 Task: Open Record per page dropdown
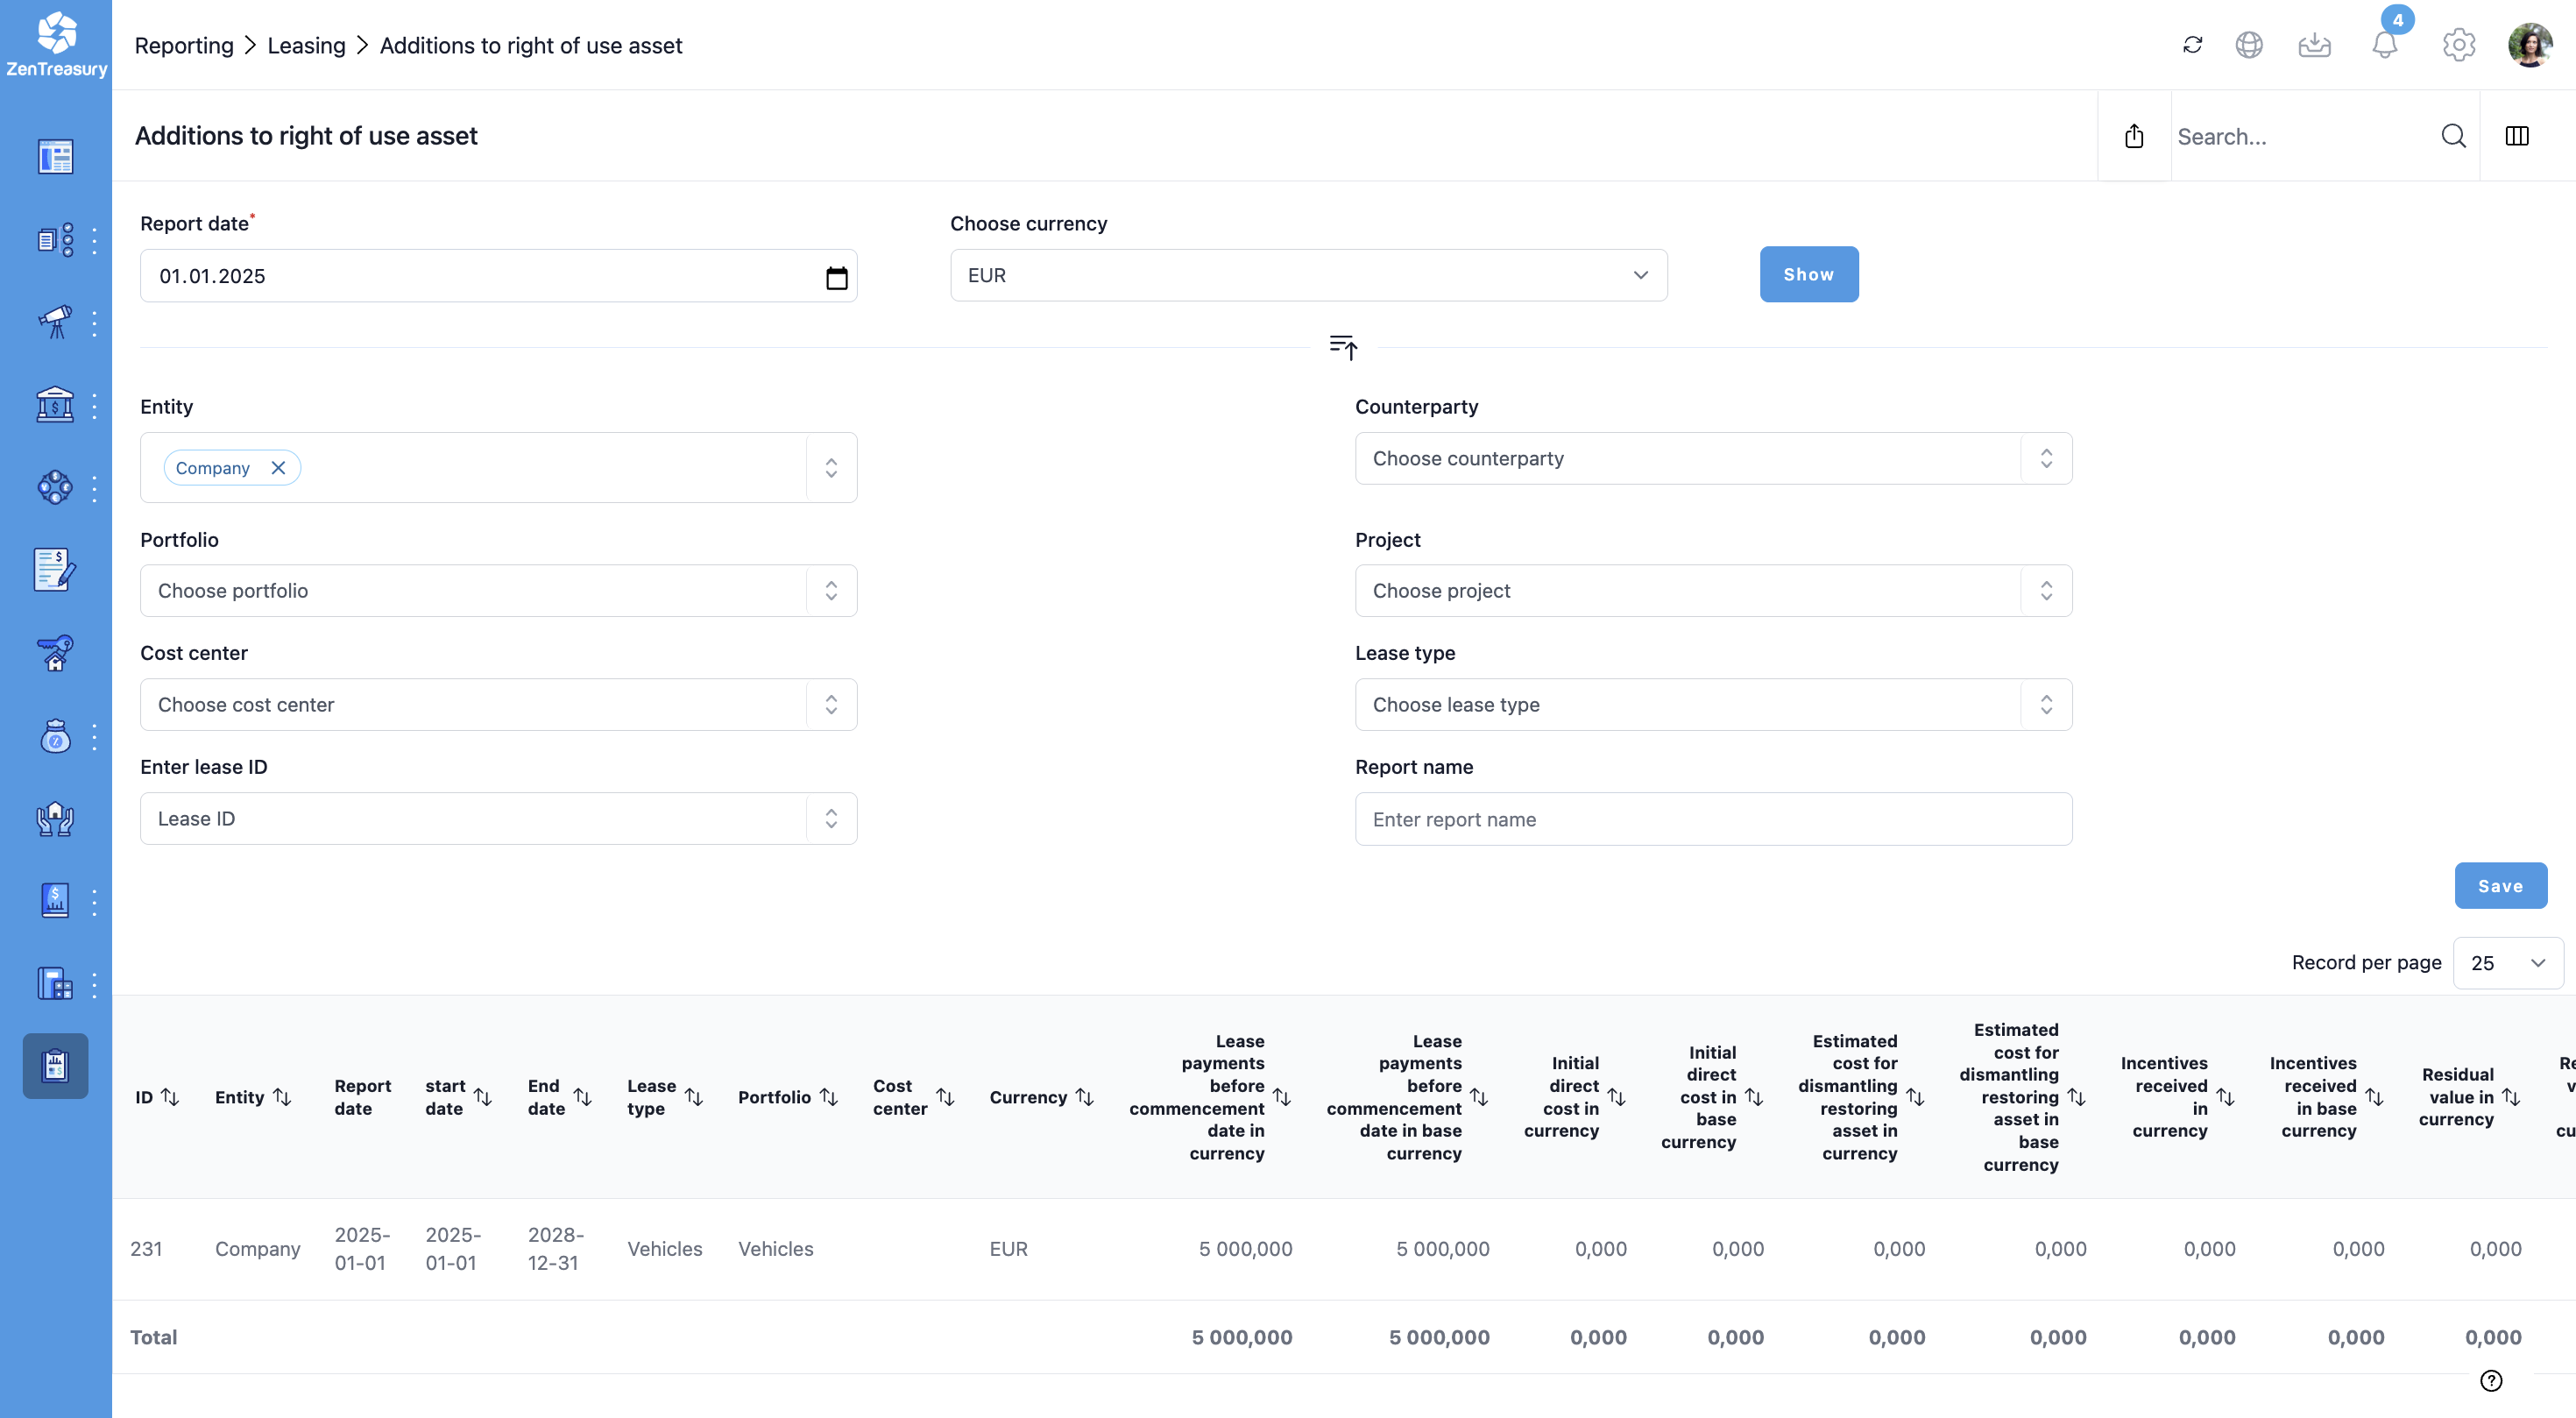click(x=2507, y=963)
